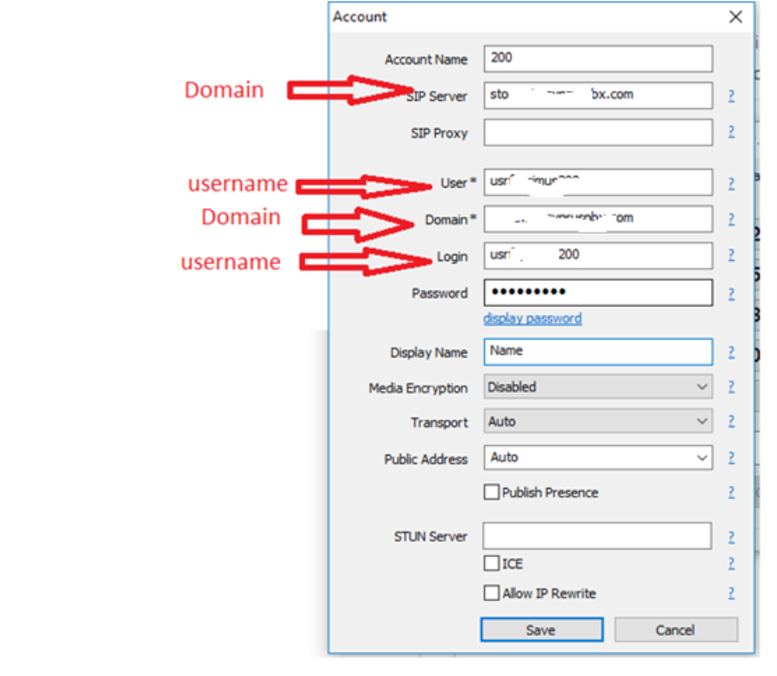The image size is (777, 676).
Task: Open help link next to SIP Server
Action: pos(731,96)
